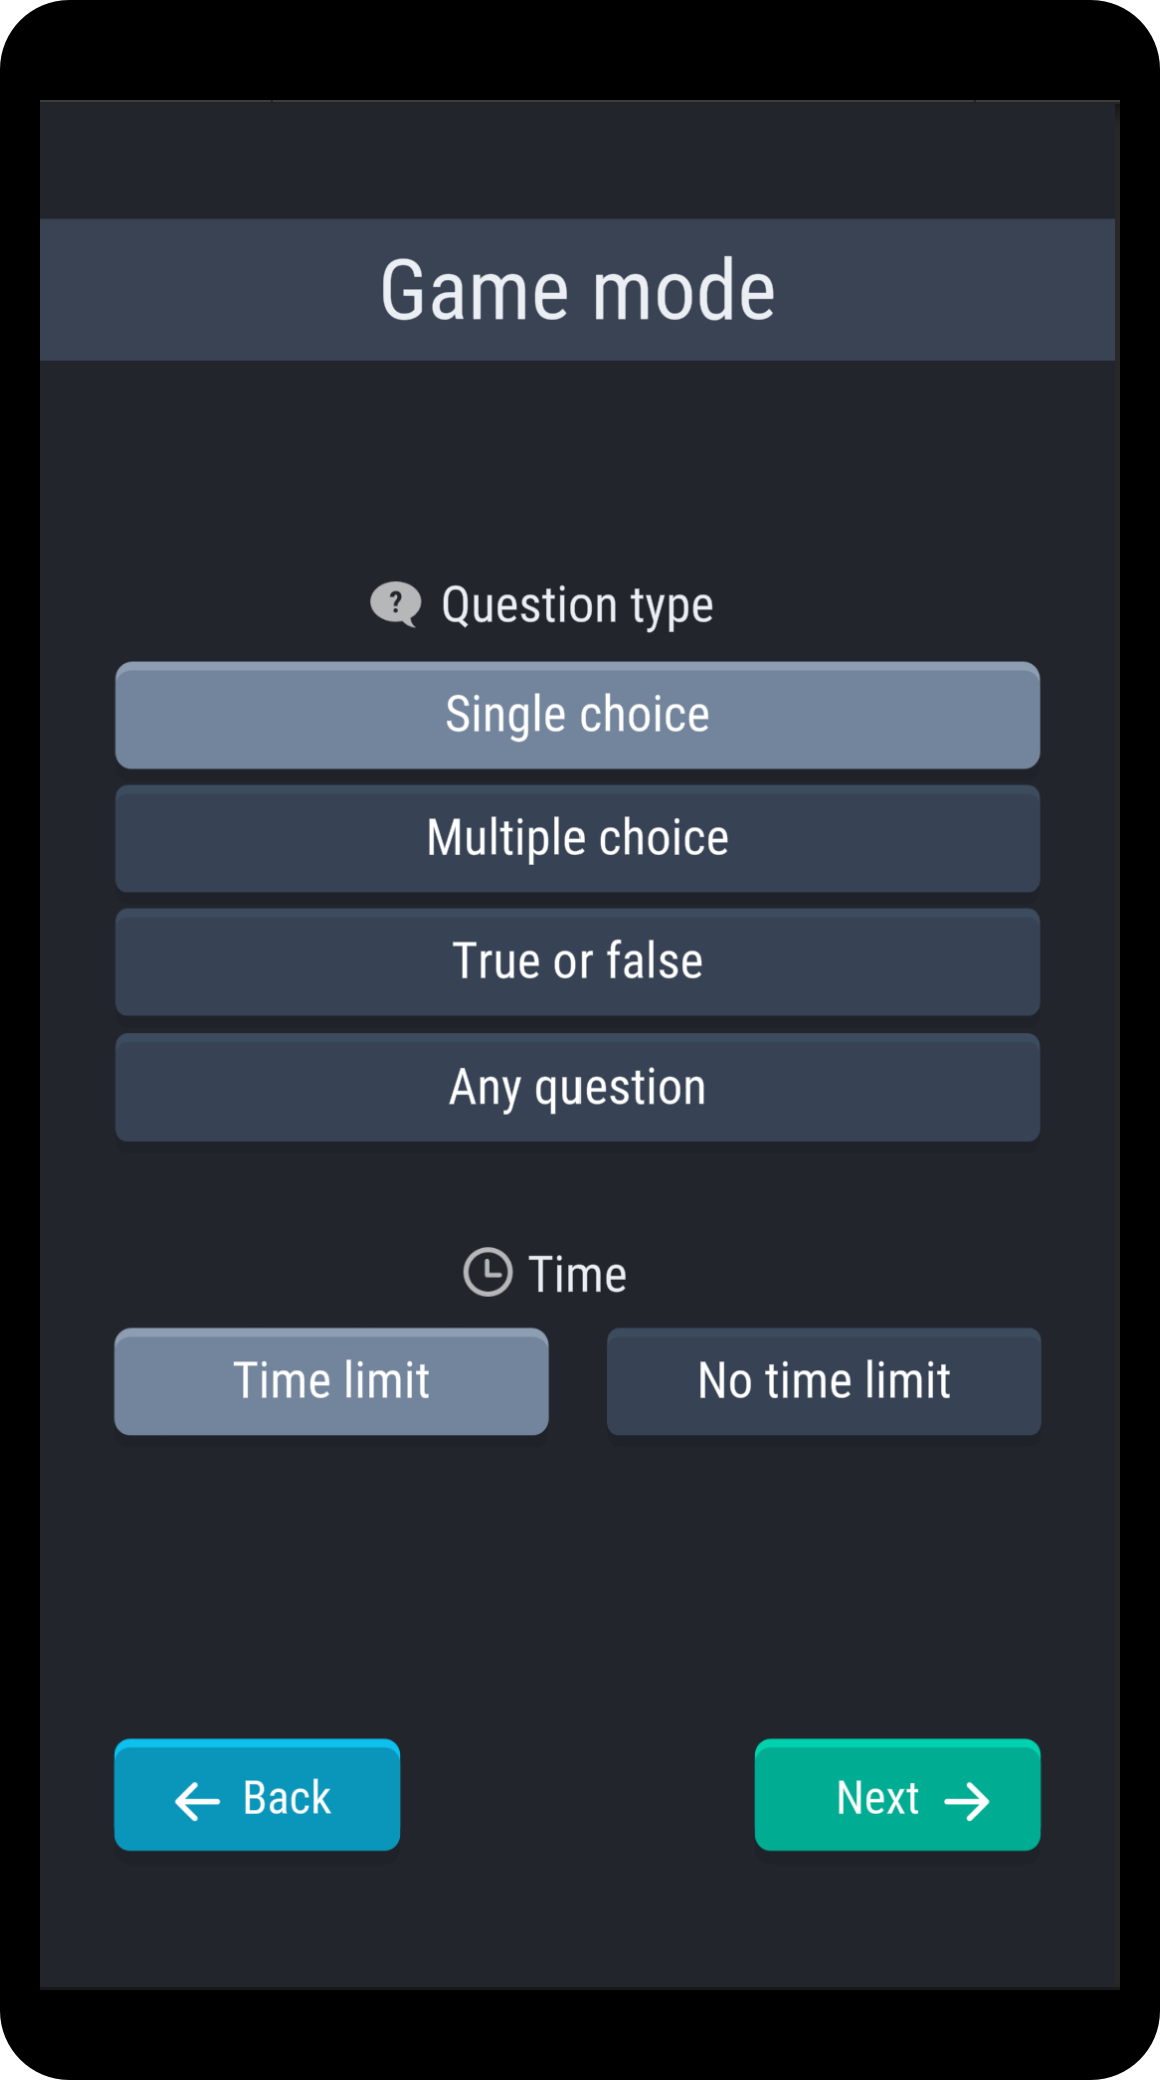Select the Single choice question type
This screenshot has height=2080, width=1160.
click(577, 715)
